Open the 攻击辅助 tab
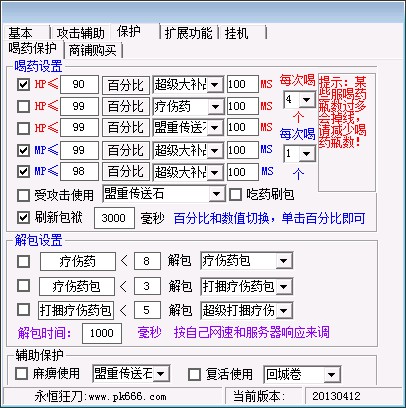This screenshot has width=406, height=408. (x=80, y=33)
